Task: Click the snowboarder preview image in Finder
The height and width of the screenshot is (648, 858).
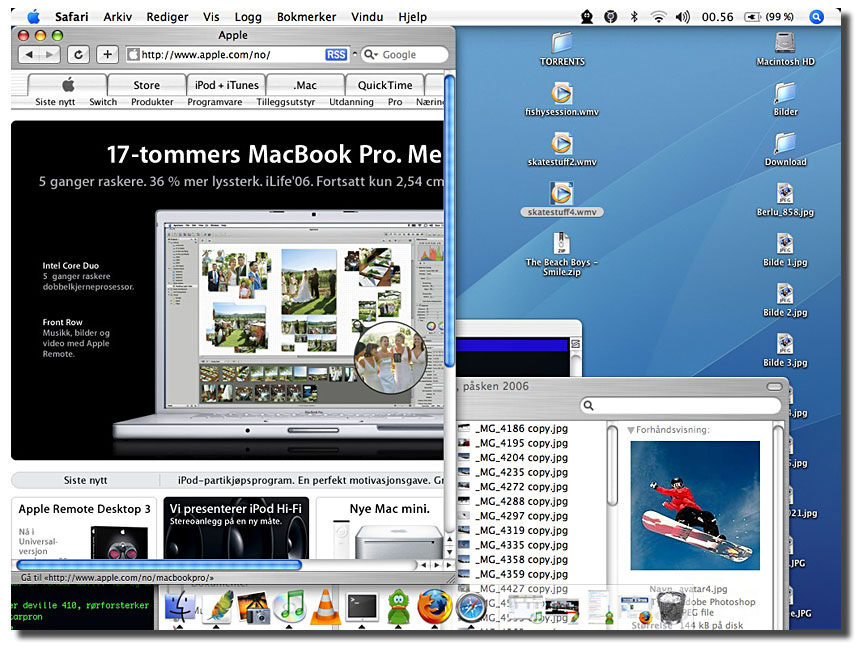Action: pyautogui.click(x=695, y=505)
